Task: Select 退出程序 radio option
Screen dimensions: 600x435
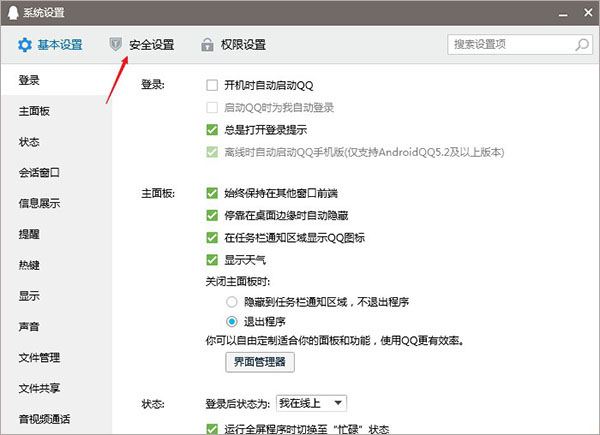Action: point(232,322)
